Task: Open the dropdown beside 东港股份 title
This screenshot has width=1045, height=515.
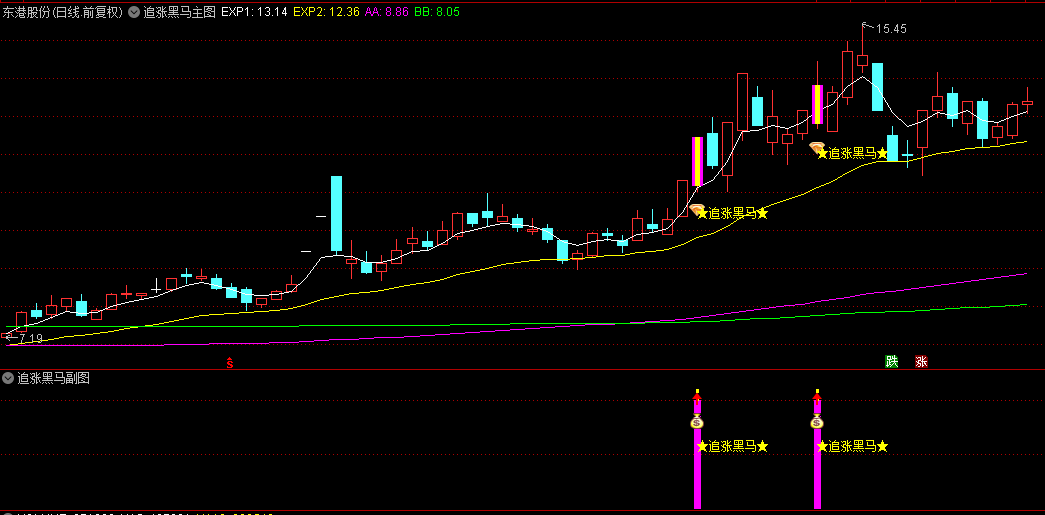Action: [x=134, y=12]
